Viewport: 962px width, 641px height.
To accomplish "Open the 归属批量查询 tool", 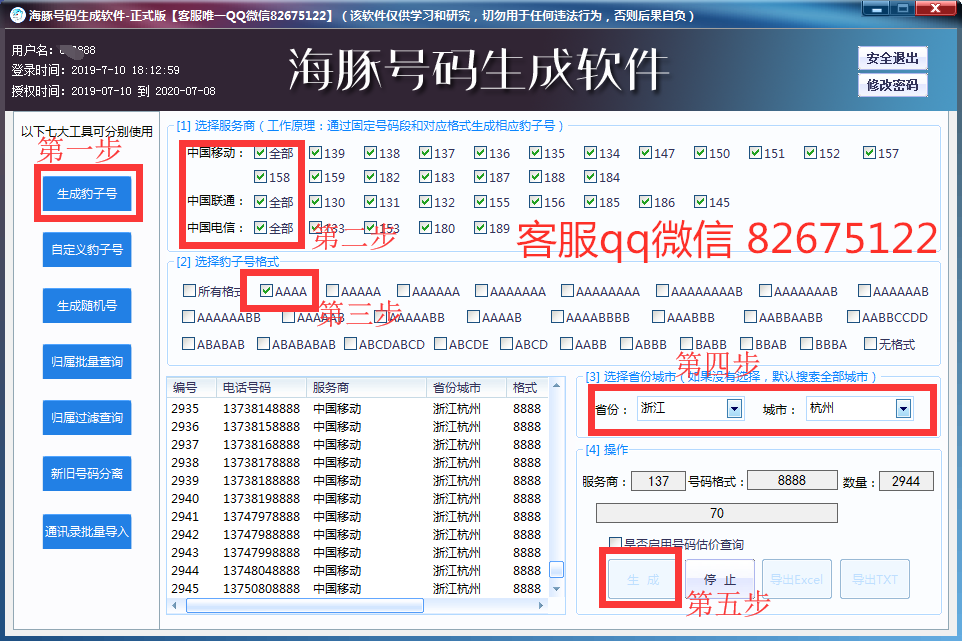I will [x=87, y=361].
